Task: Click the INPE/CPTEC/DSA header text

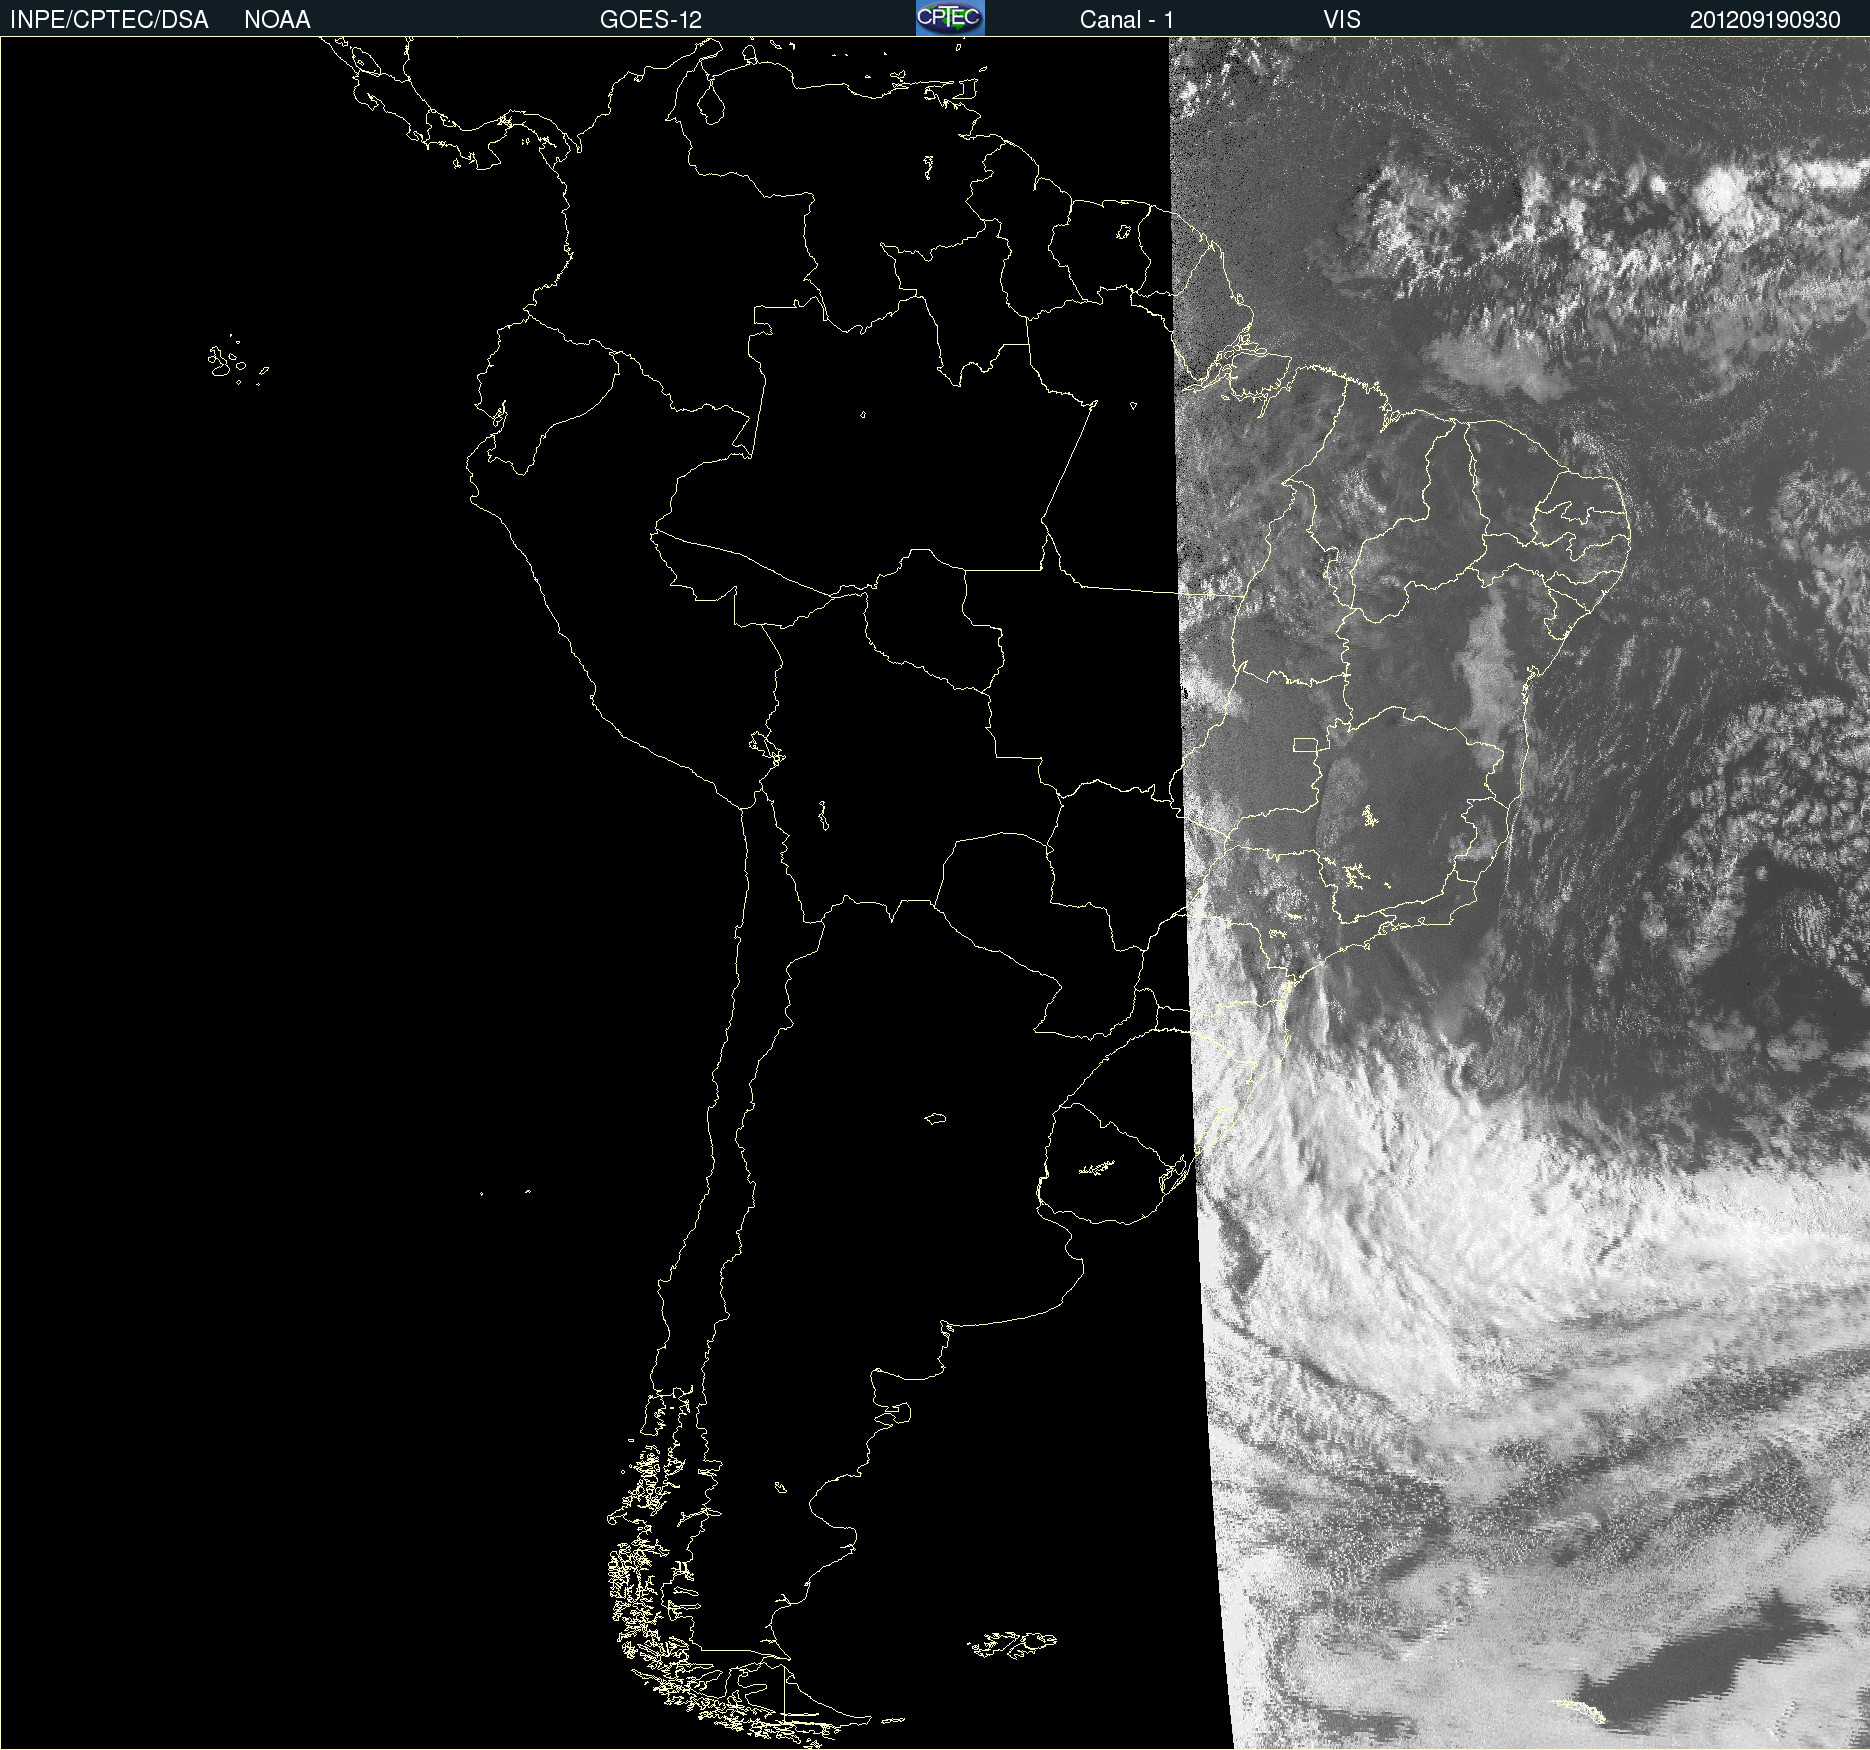Action: click(x=109, y=20)
